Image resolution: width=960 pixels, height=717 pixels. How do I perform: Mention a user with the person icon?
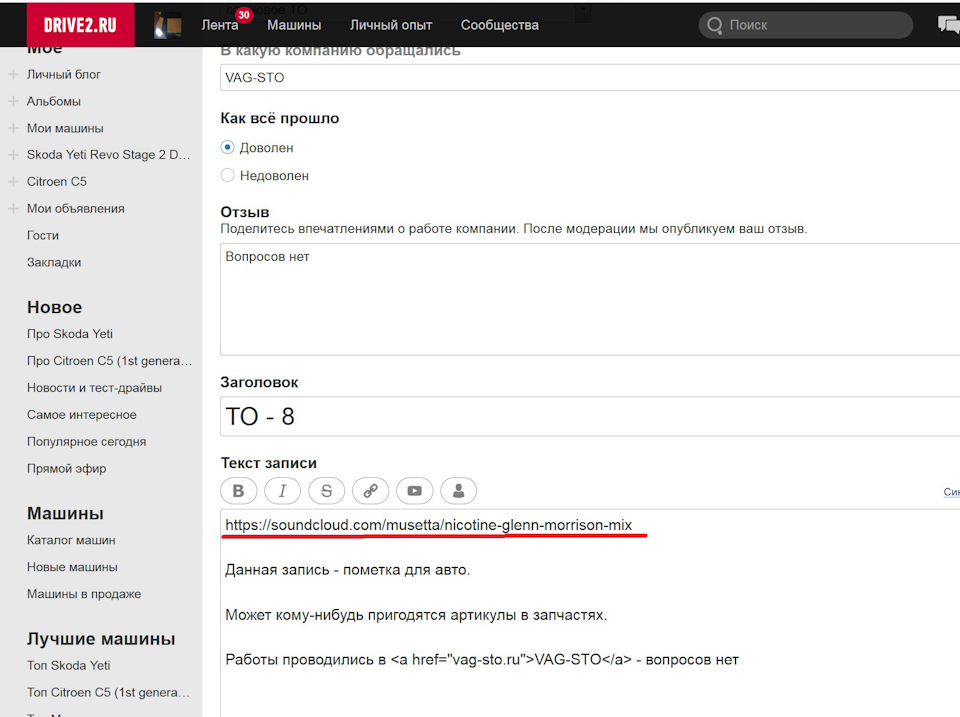click(x=459, y=490)
